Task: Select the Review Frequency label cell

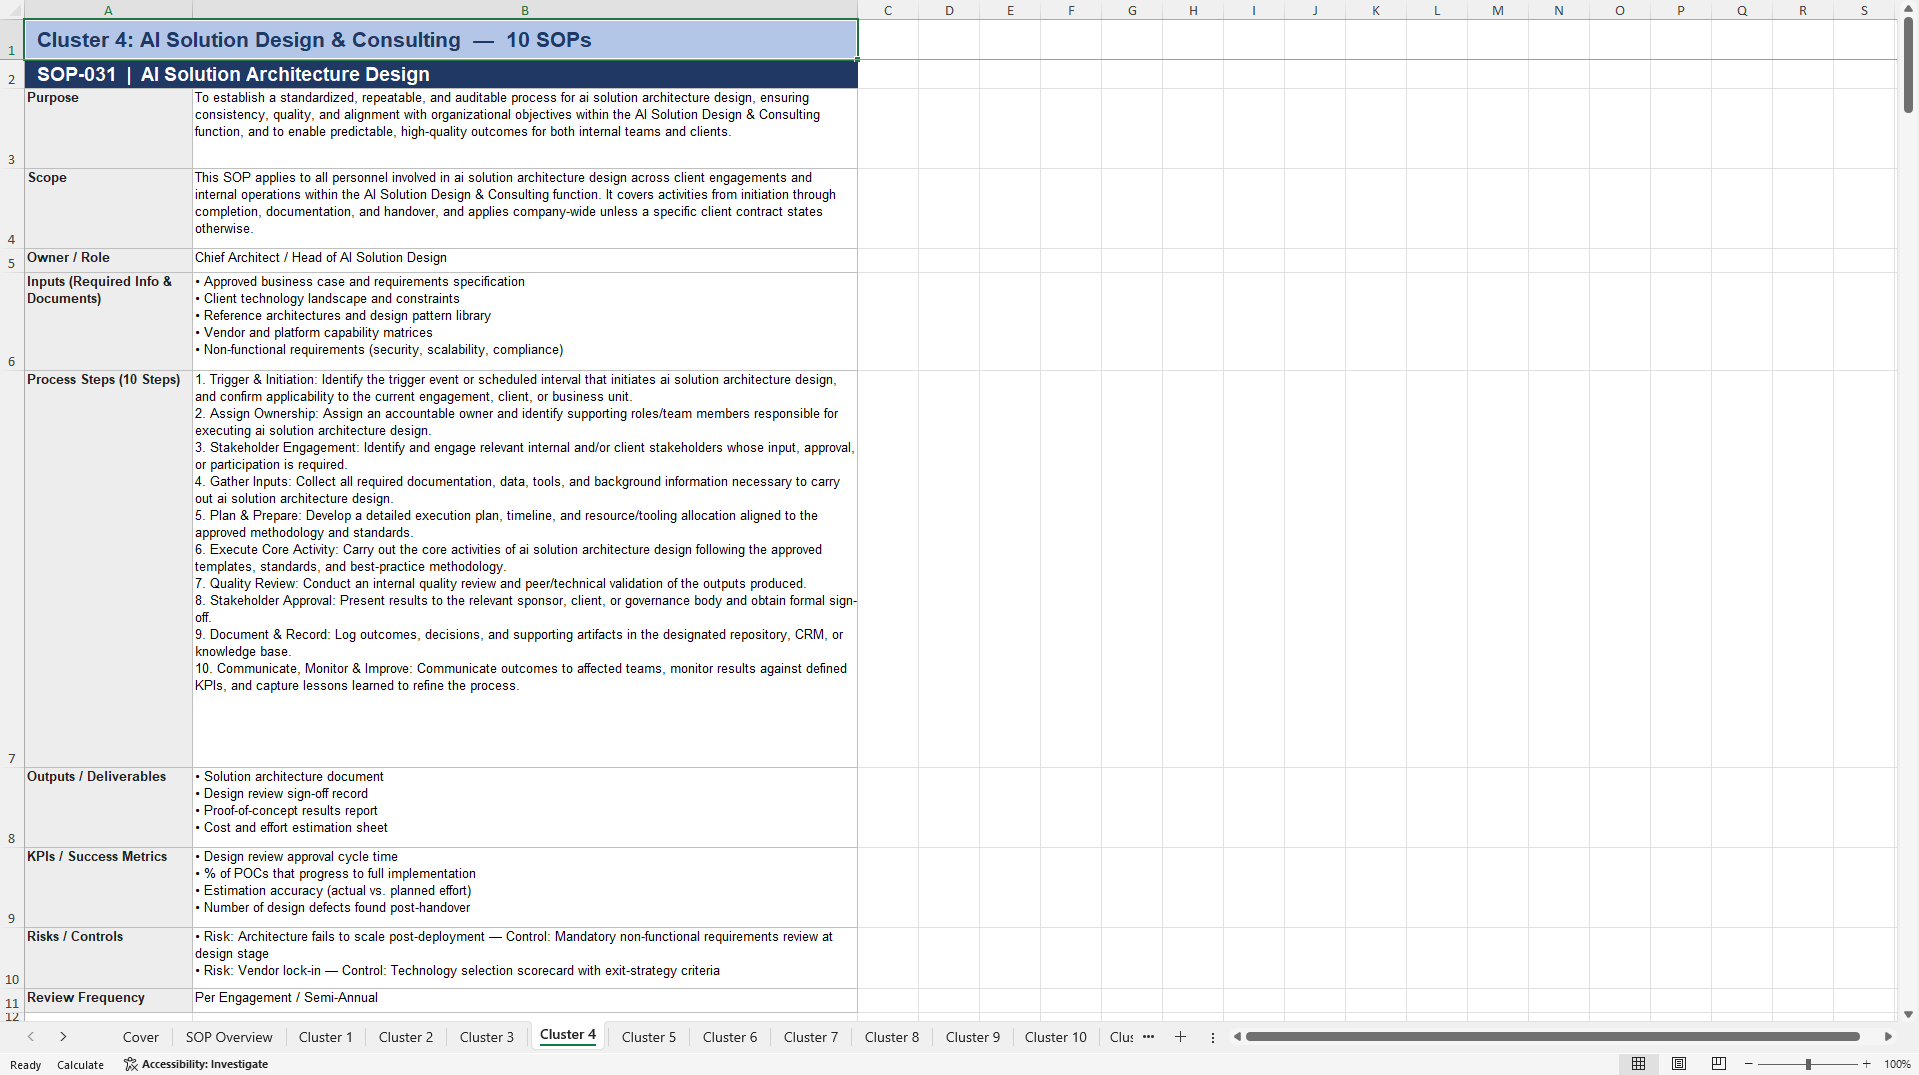Action: [x=108, y=1000]
